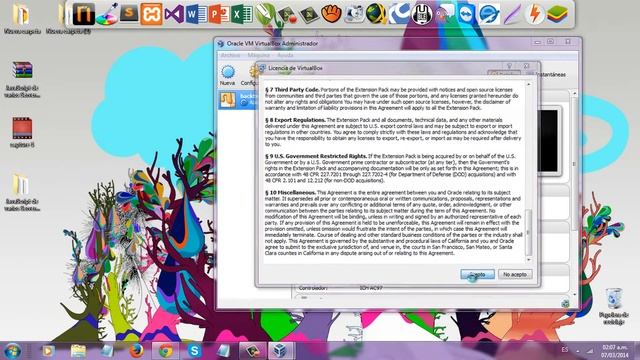
Task: Open the top-left desktop folder
Action: pyautogui.click(x=21, y=14)
